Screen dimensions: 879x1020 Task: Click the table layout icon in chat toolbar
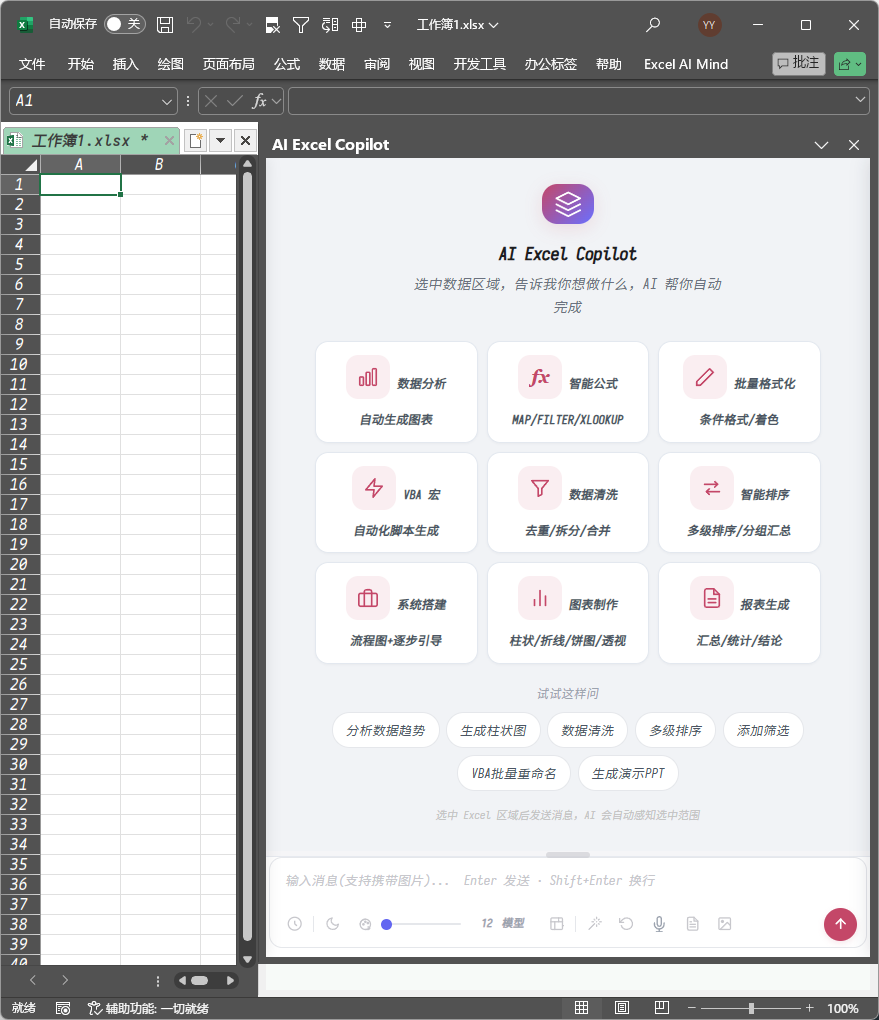tap(556, 924)
